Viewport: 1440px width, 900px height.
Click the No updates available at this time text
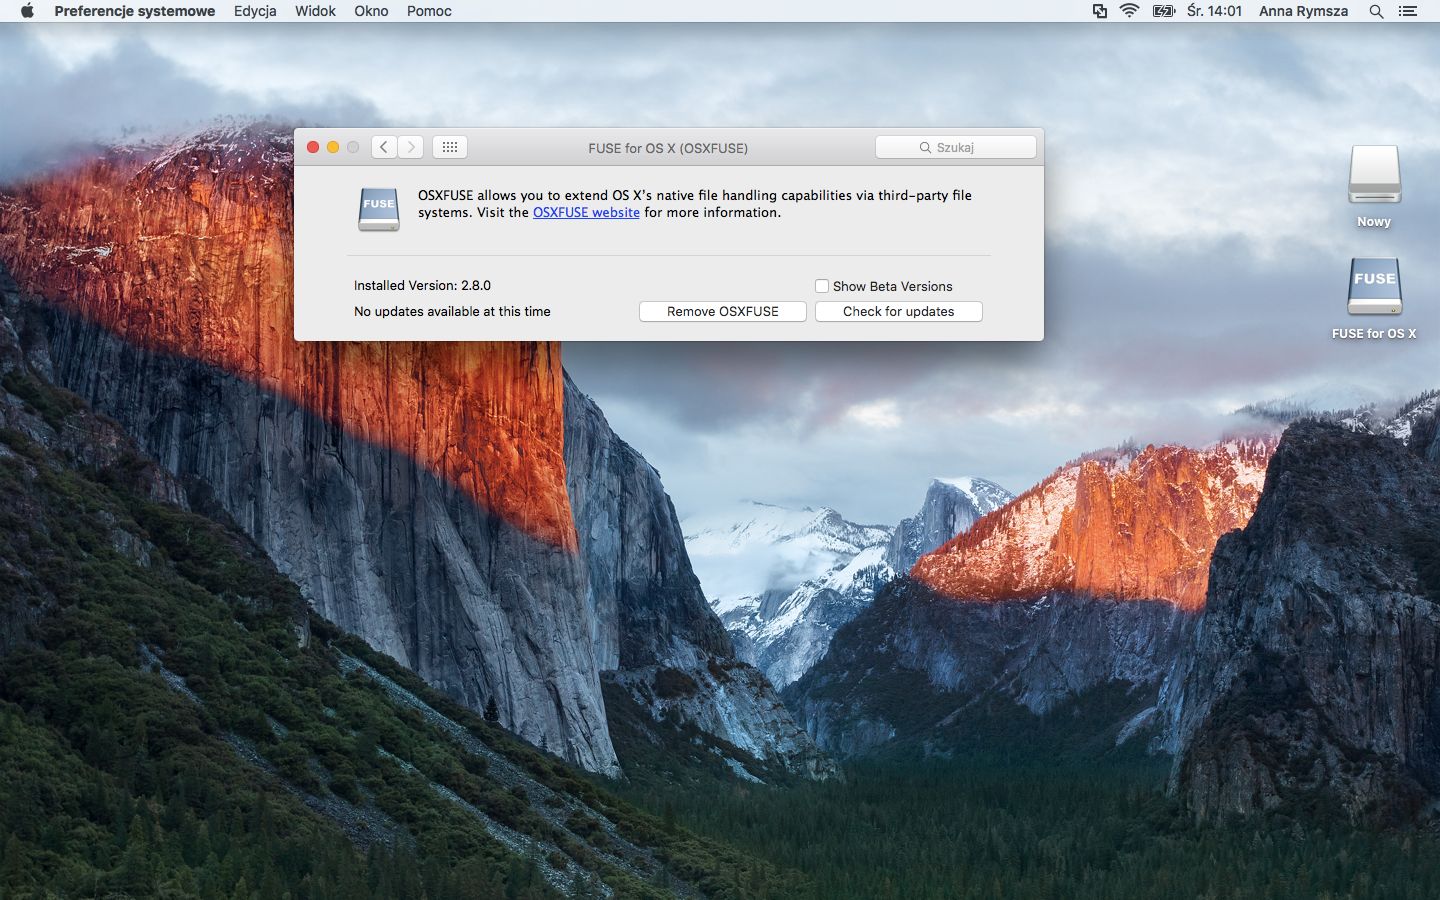pos(452,311)
